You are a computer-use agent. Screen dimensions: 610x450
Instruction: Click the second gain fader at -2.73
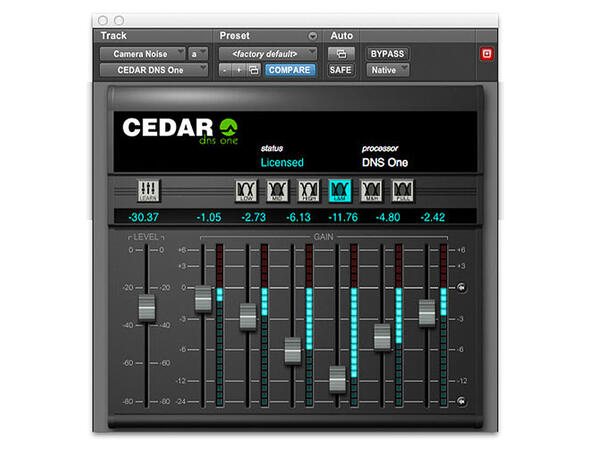[248, 317]
